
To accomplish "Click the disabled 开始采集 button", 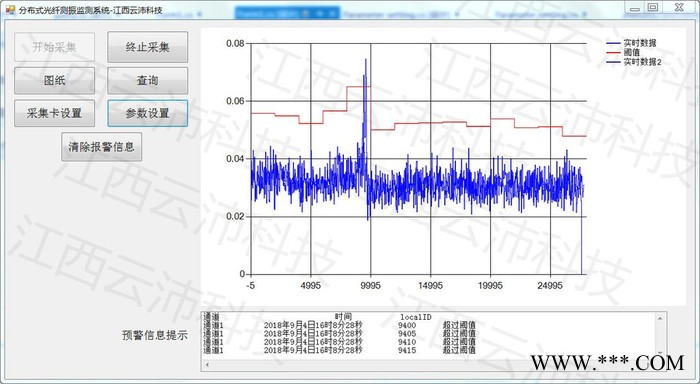I will 54,47.
